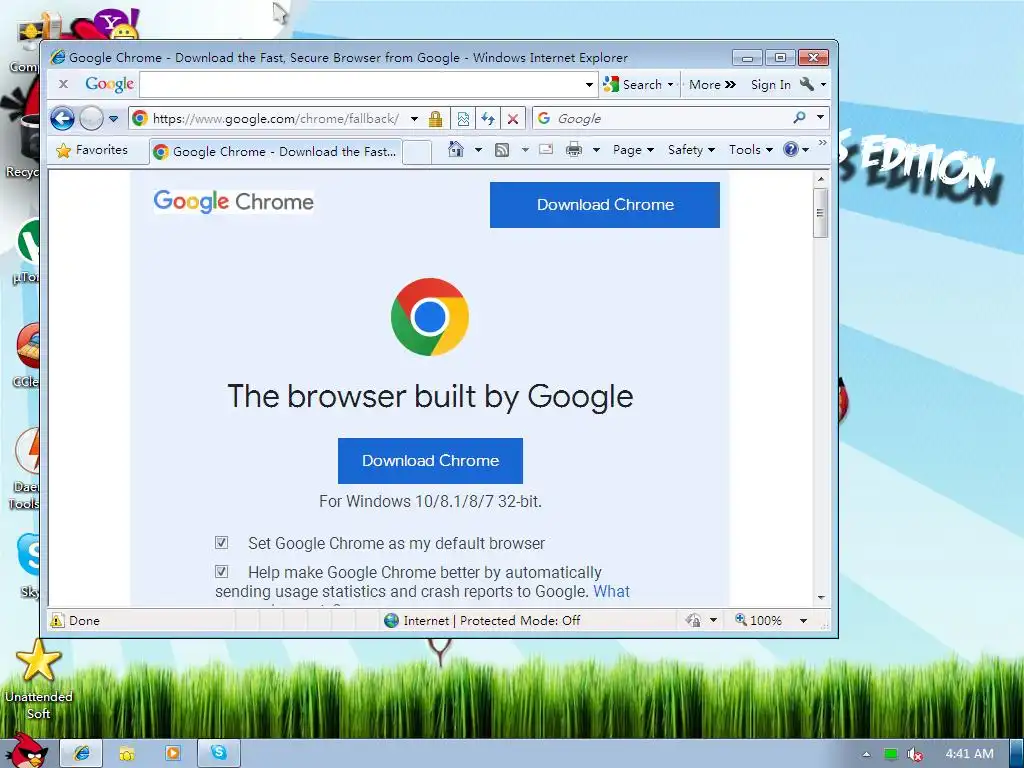This screenshot has height=768, width=1024.
Task: Click scrollbar down arrow
Action: coord(821,598)
